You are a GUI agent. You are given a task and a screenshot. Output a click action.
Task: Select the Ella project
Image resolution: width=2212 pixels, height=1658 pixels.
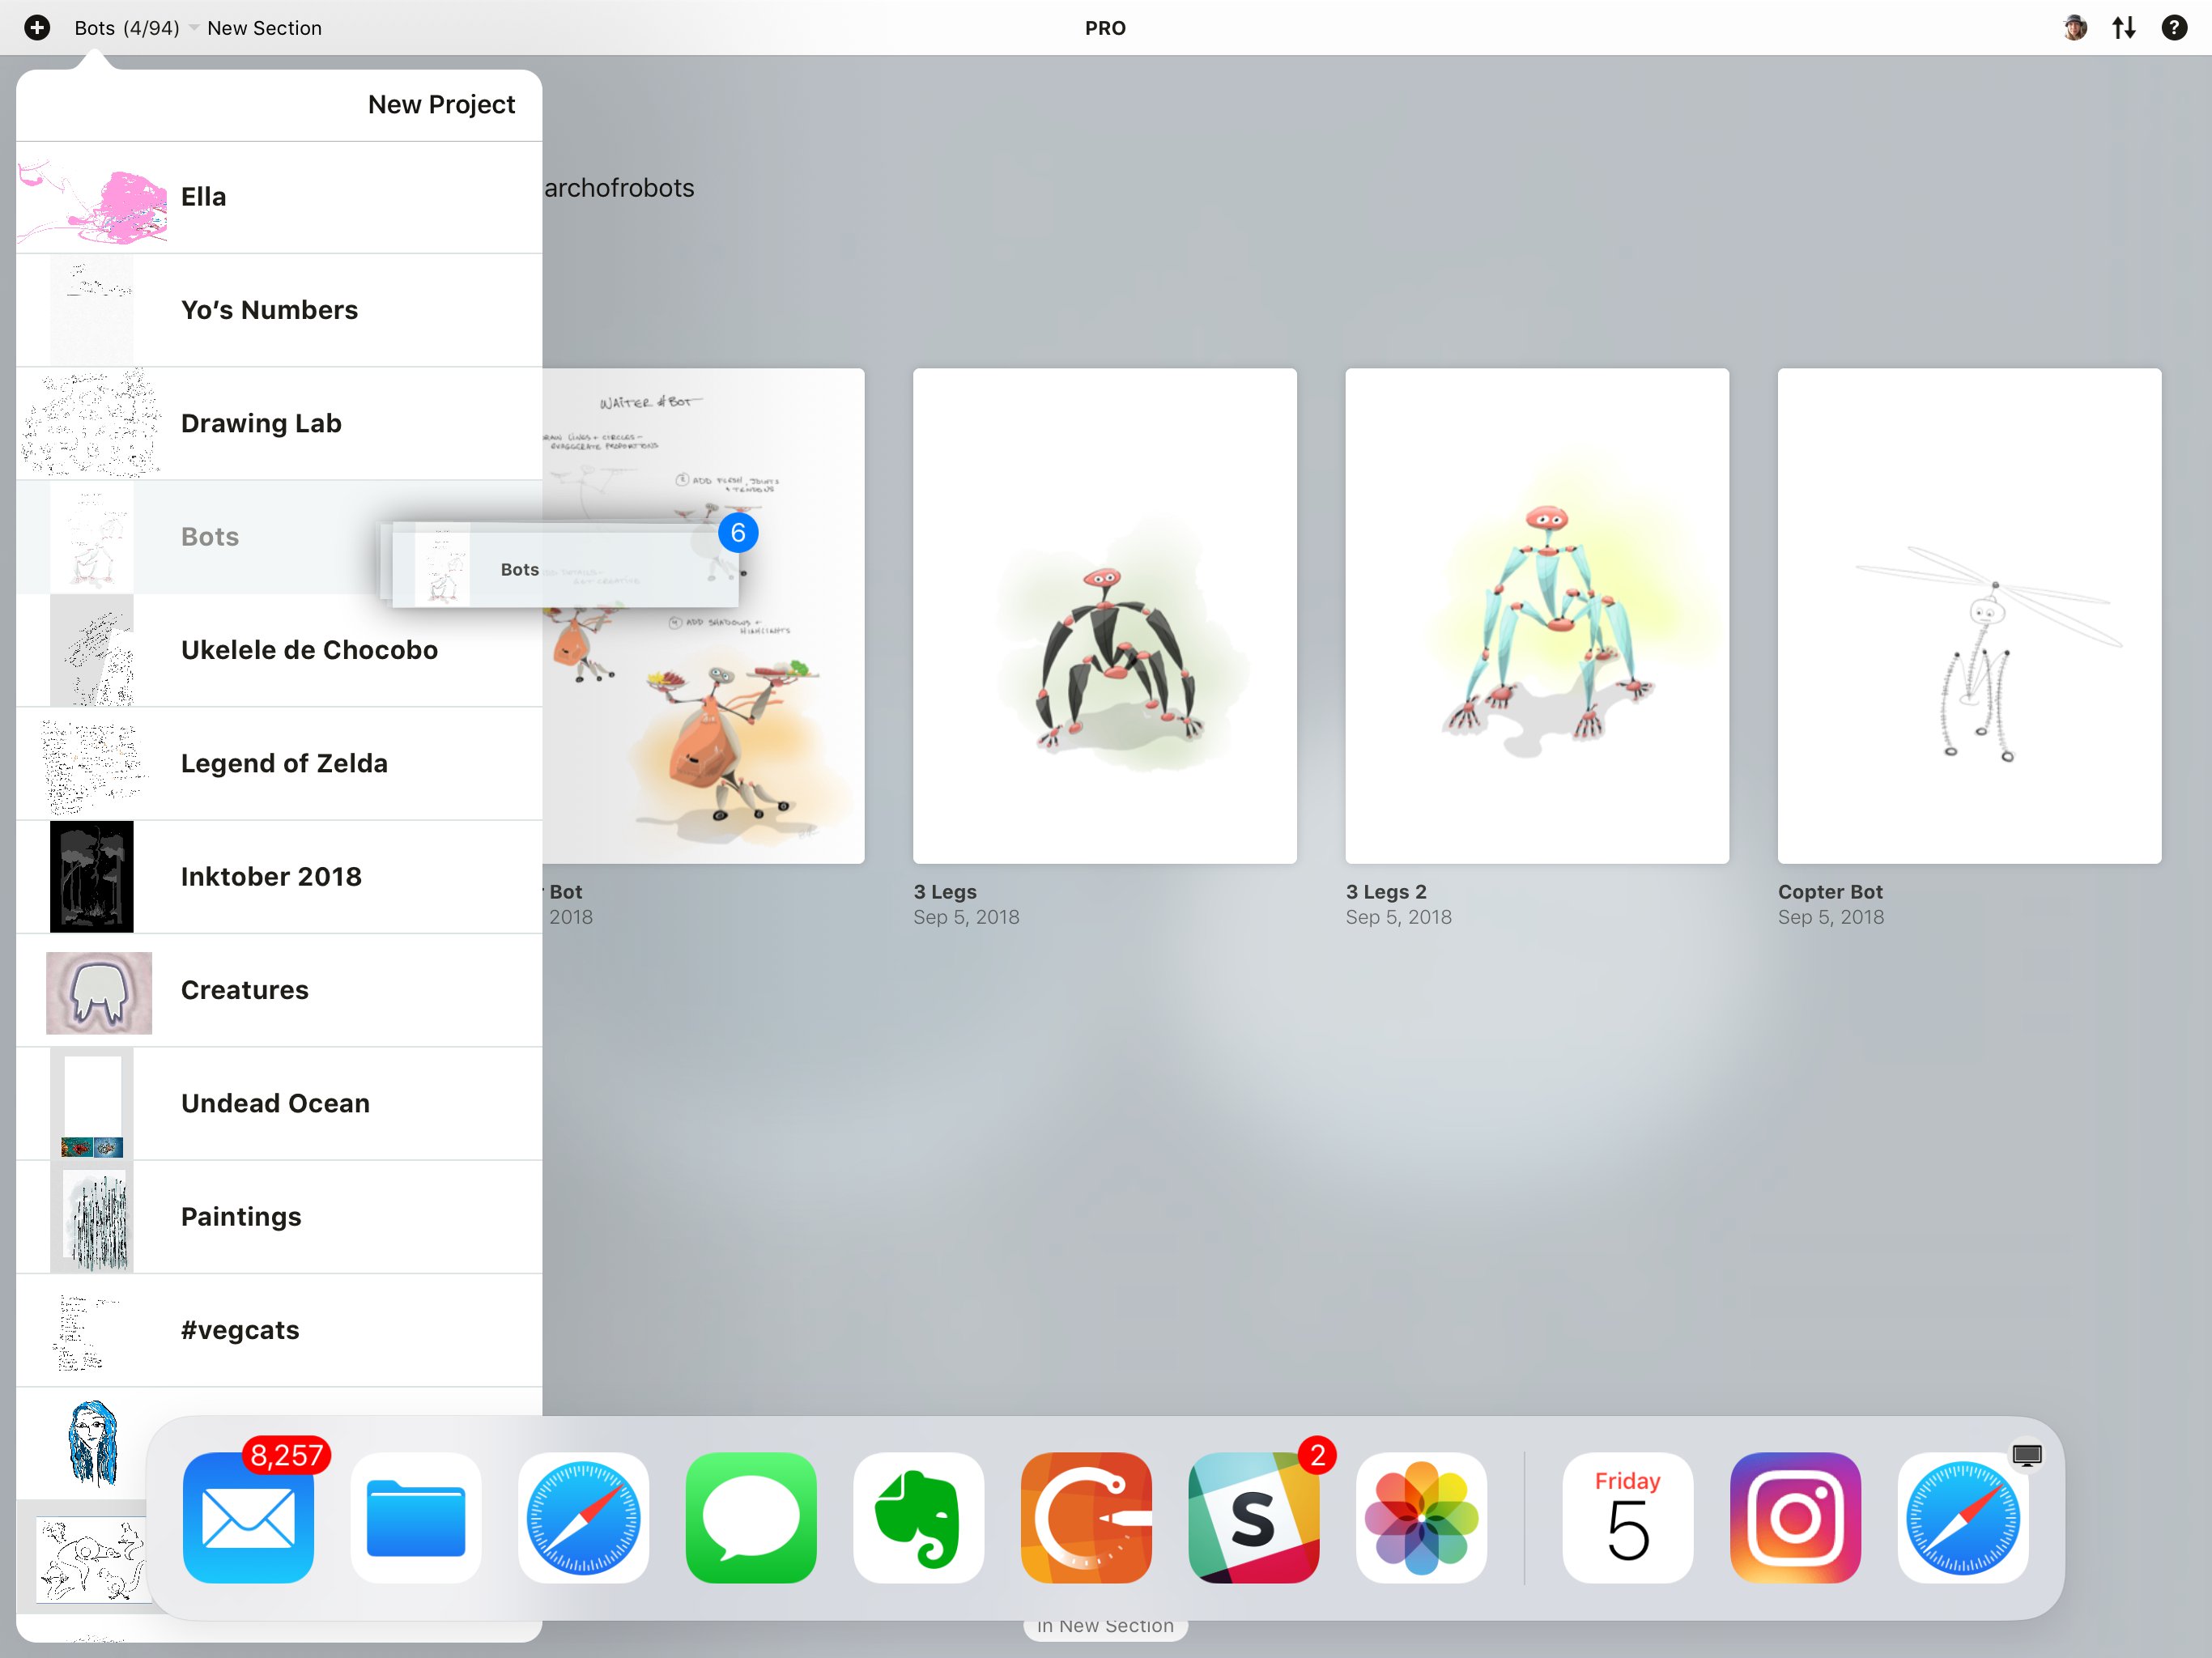pyautogui.click(x=279, y=197)
